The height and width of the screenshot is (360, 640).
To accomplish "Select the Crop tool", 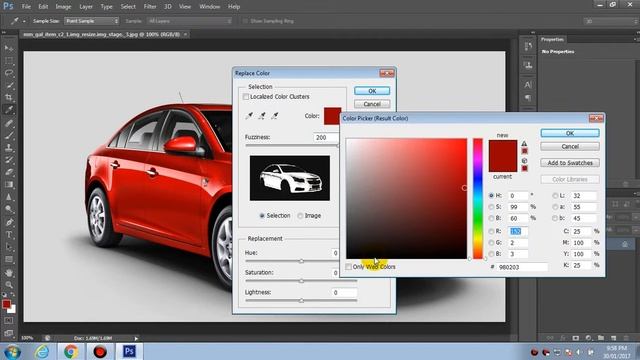I will (x=9, y=98).
